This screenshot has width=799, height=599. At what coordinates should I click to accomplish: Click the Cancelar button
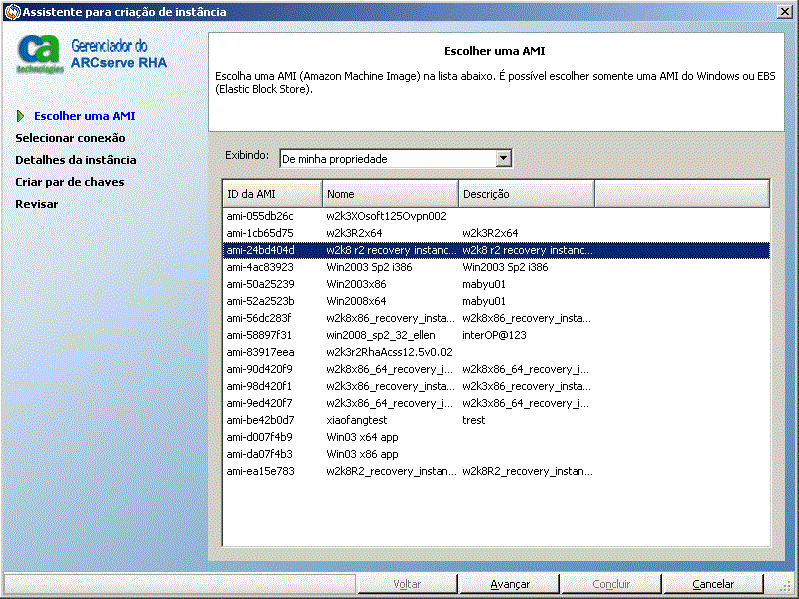pyautogui.click(x=713, y=584)
